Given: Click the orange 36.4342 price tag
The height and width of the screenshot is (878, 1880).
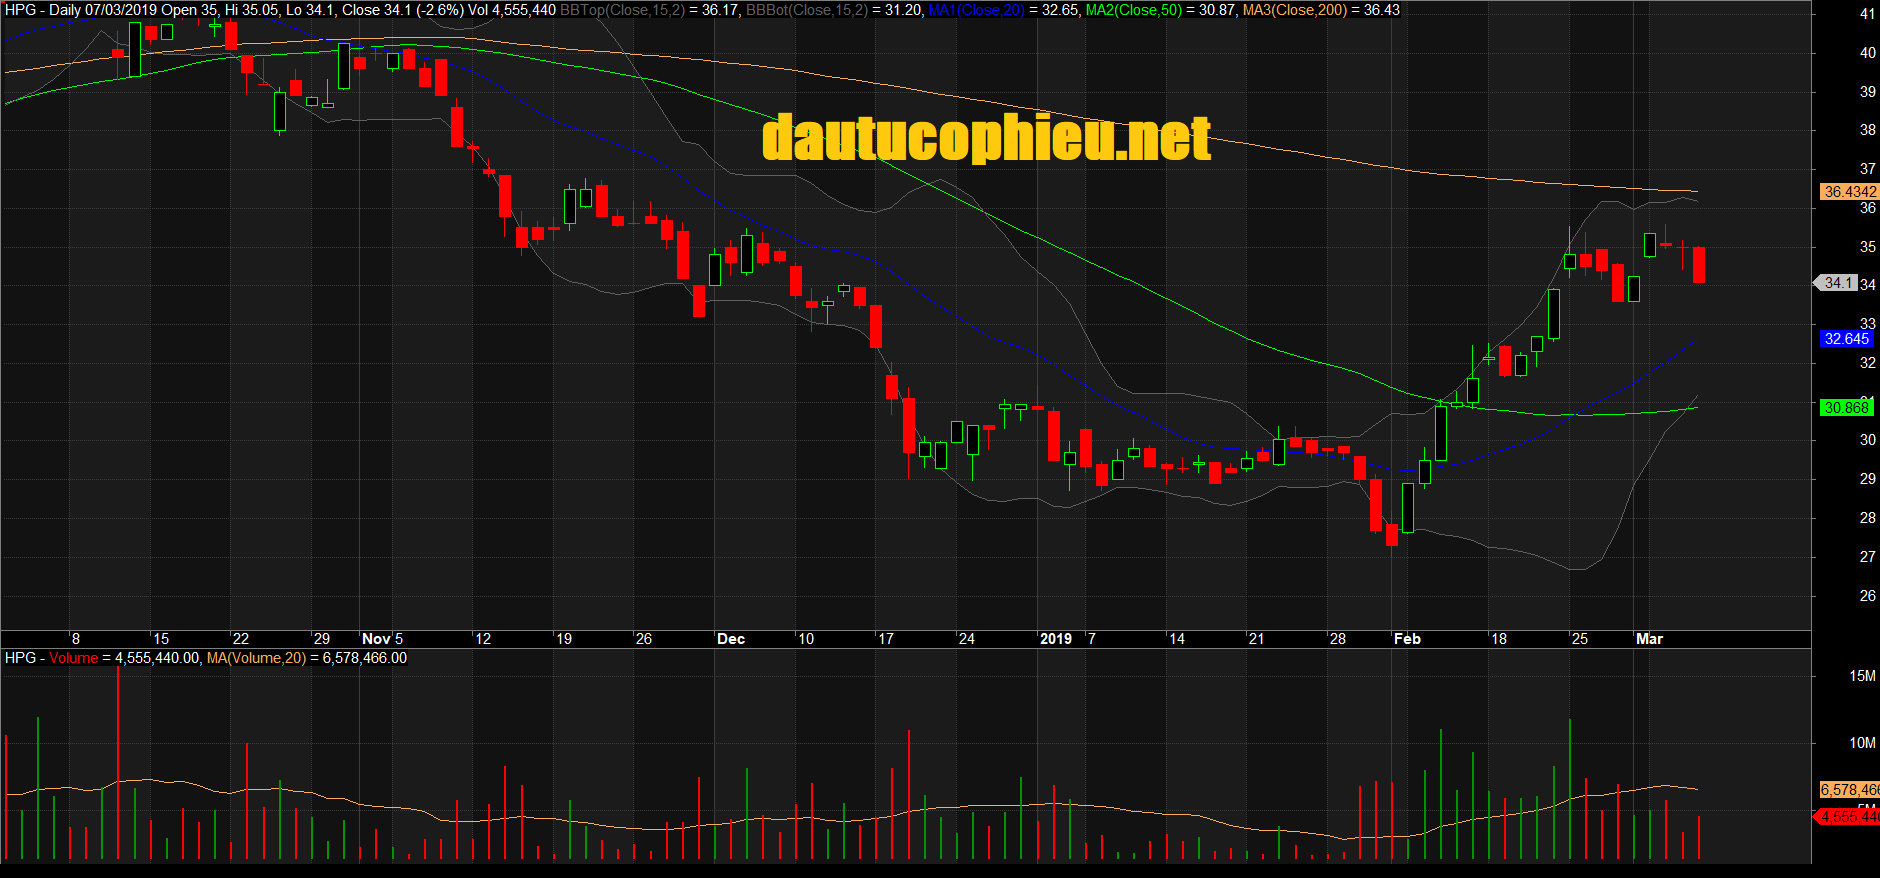Looking at the screenshot, I should coord(1849,192).
